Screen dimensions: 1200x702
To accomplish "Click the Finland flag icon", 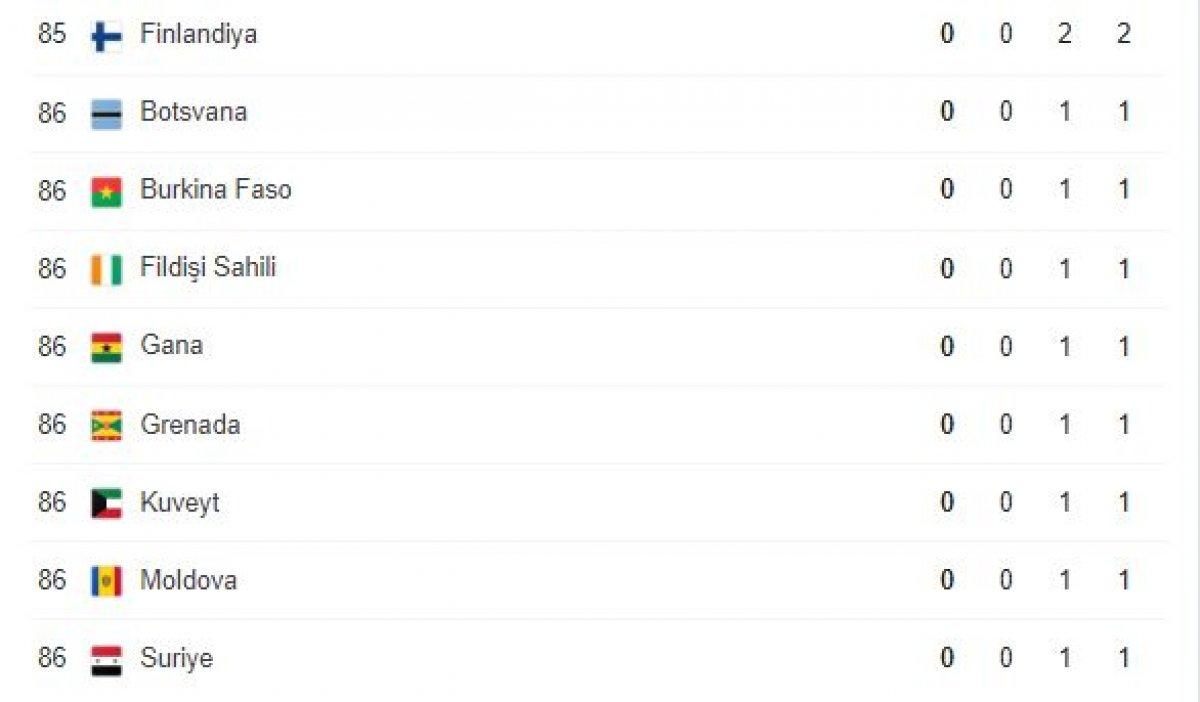I will pos(106,37).
